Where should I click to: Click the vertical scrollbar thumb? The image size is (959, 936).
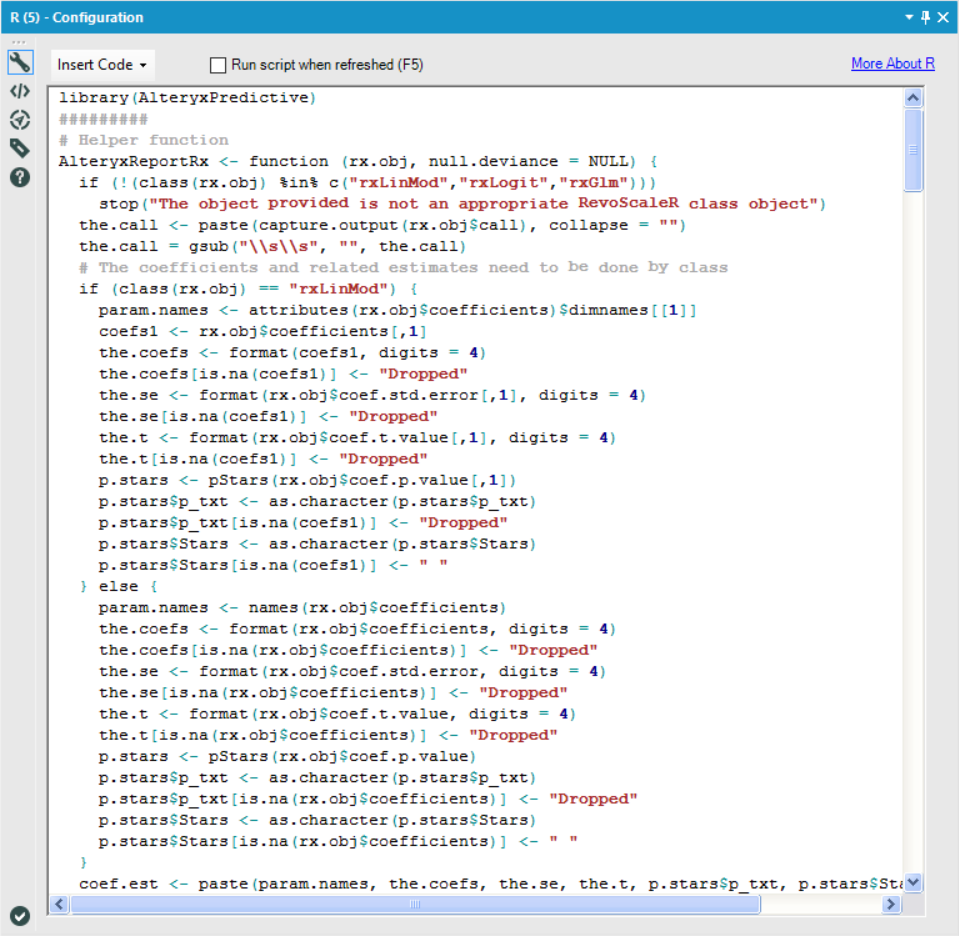point(913,150)
